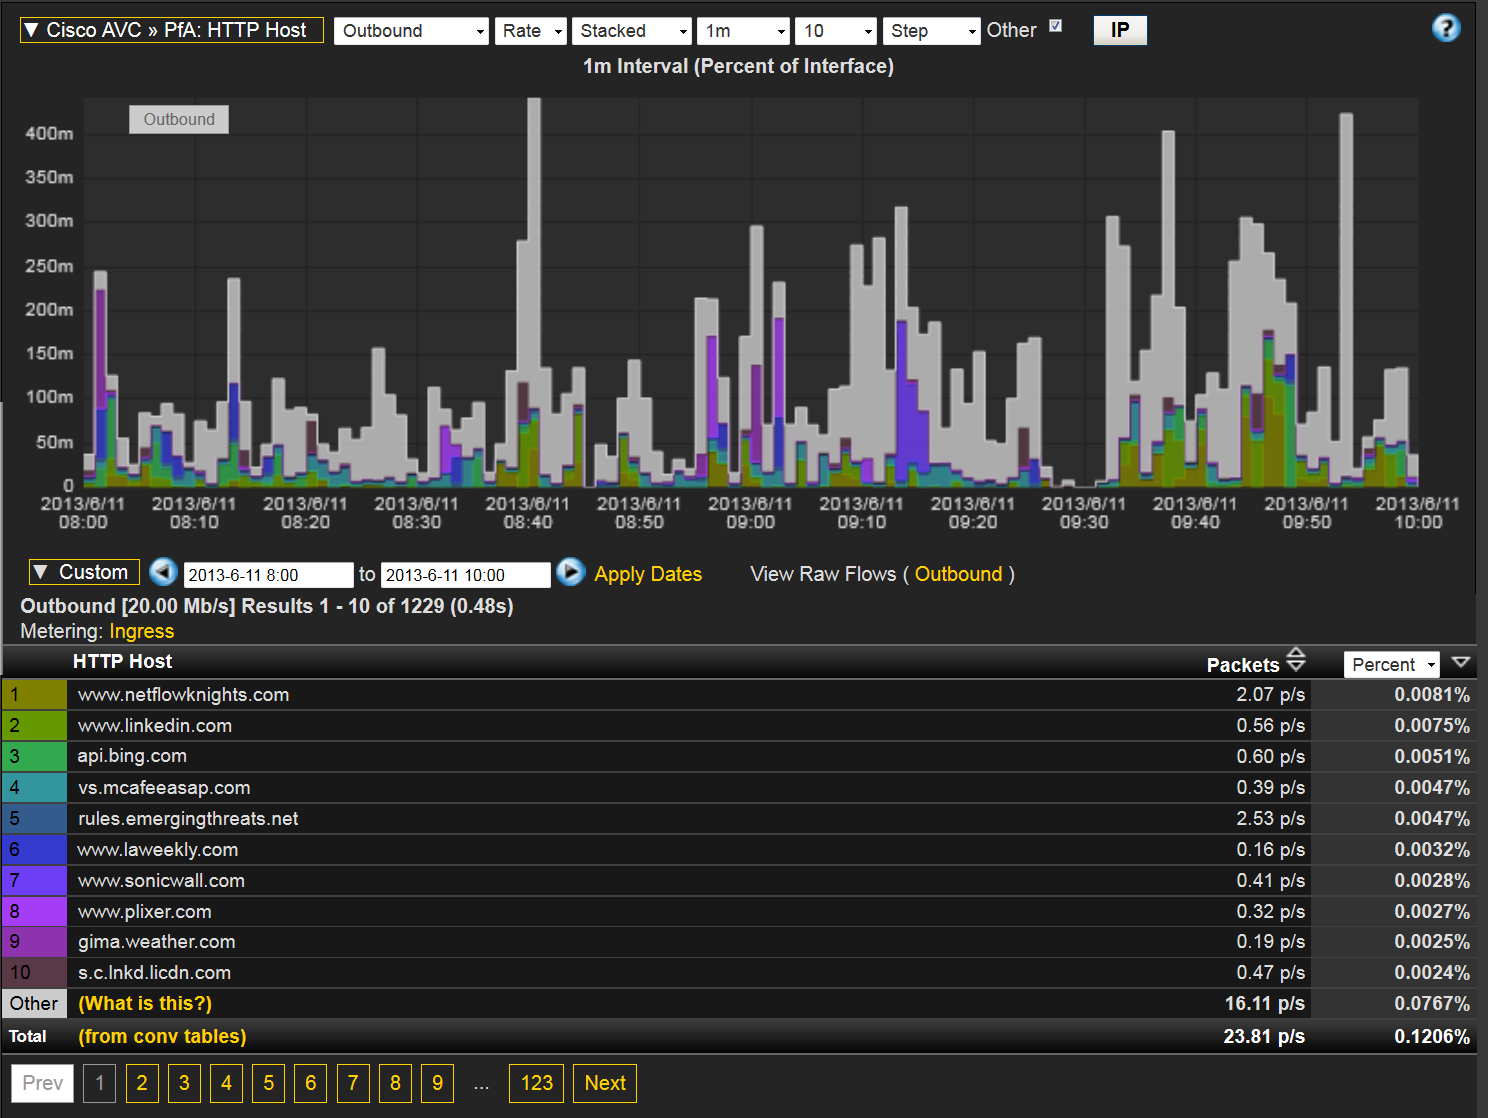The height and width of the screenshot is (1118, 1488).
Task: Open the 'What is this?' link
Action: [x=145, y=1003]
